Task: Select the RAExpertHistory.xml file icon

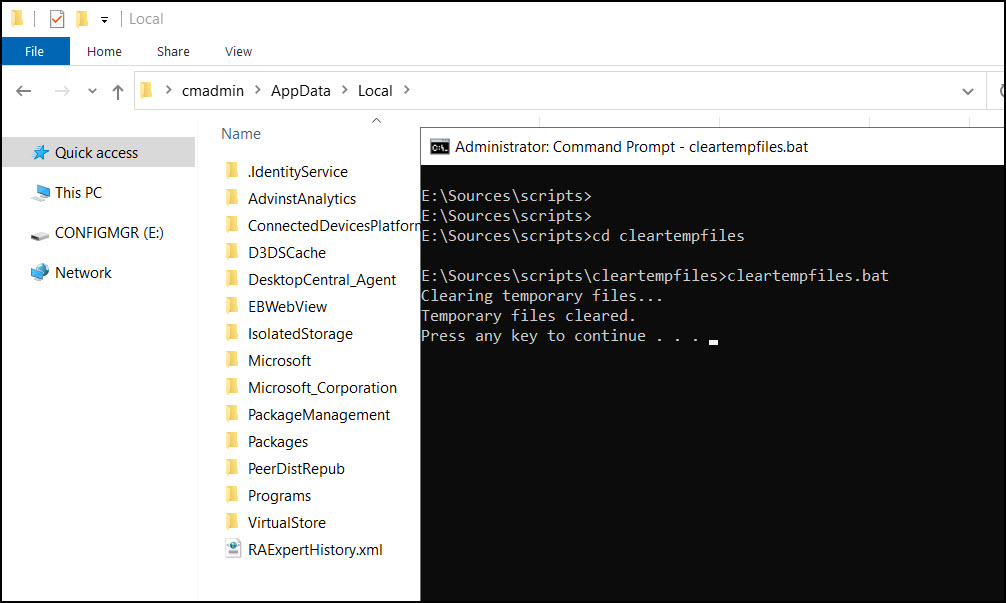Action: click(232, 548)
